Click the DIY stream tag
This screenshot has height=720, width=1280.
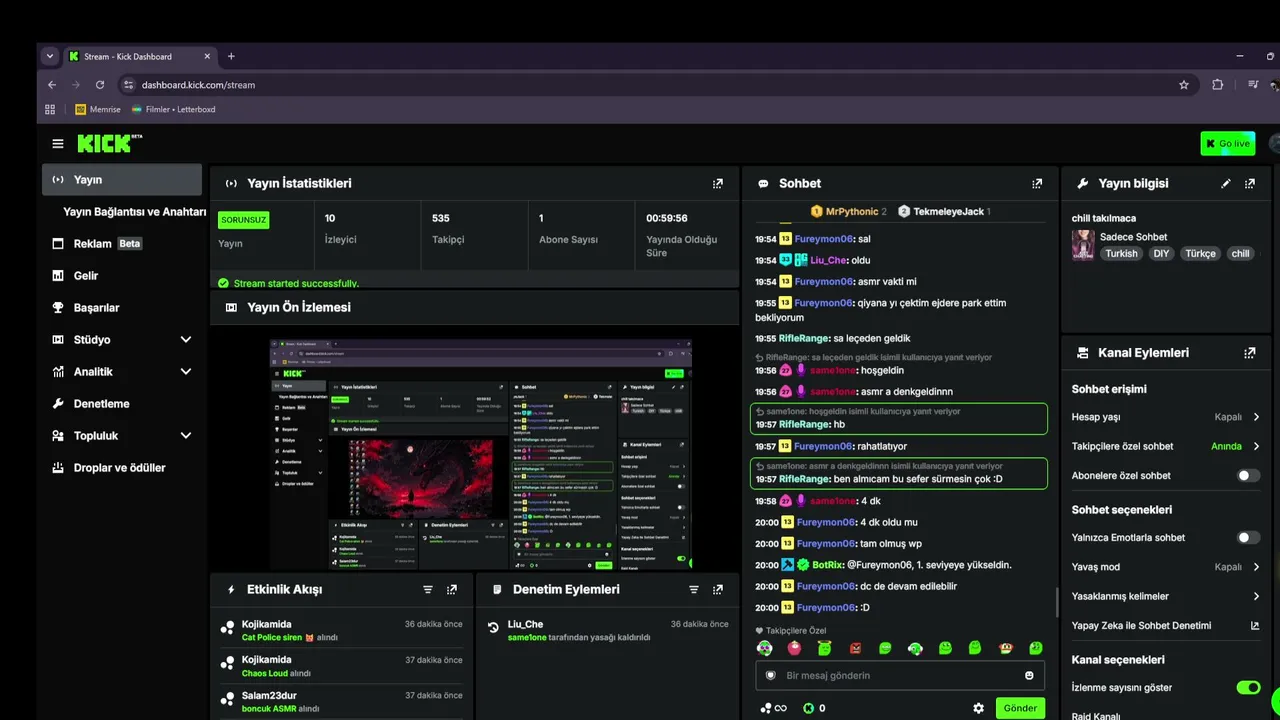pyautogui.click(x=1161, y=254)
